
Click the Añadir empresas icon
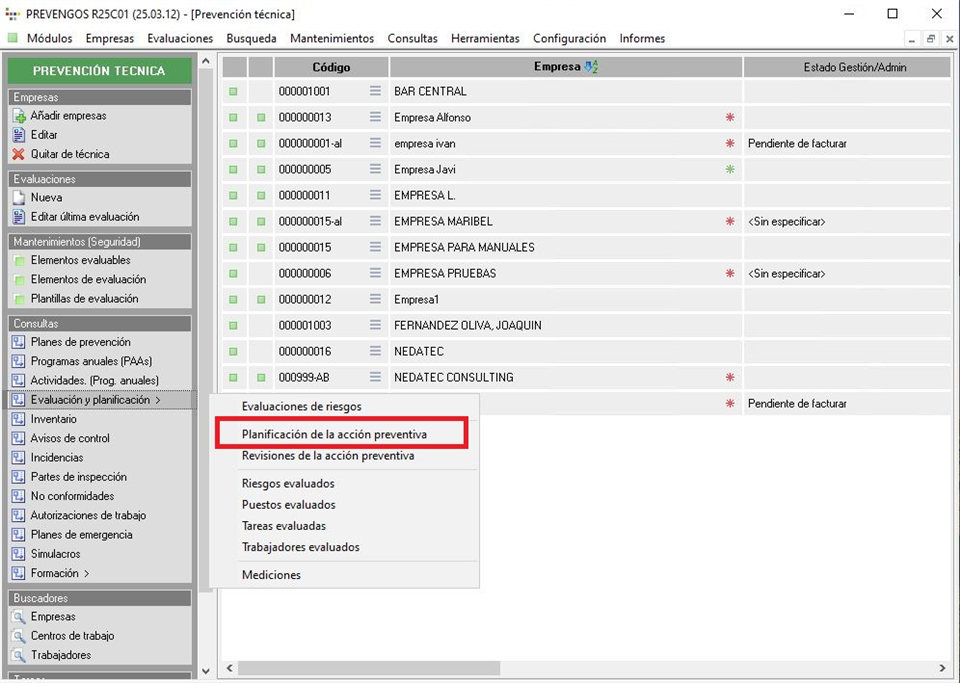(19, 116)
